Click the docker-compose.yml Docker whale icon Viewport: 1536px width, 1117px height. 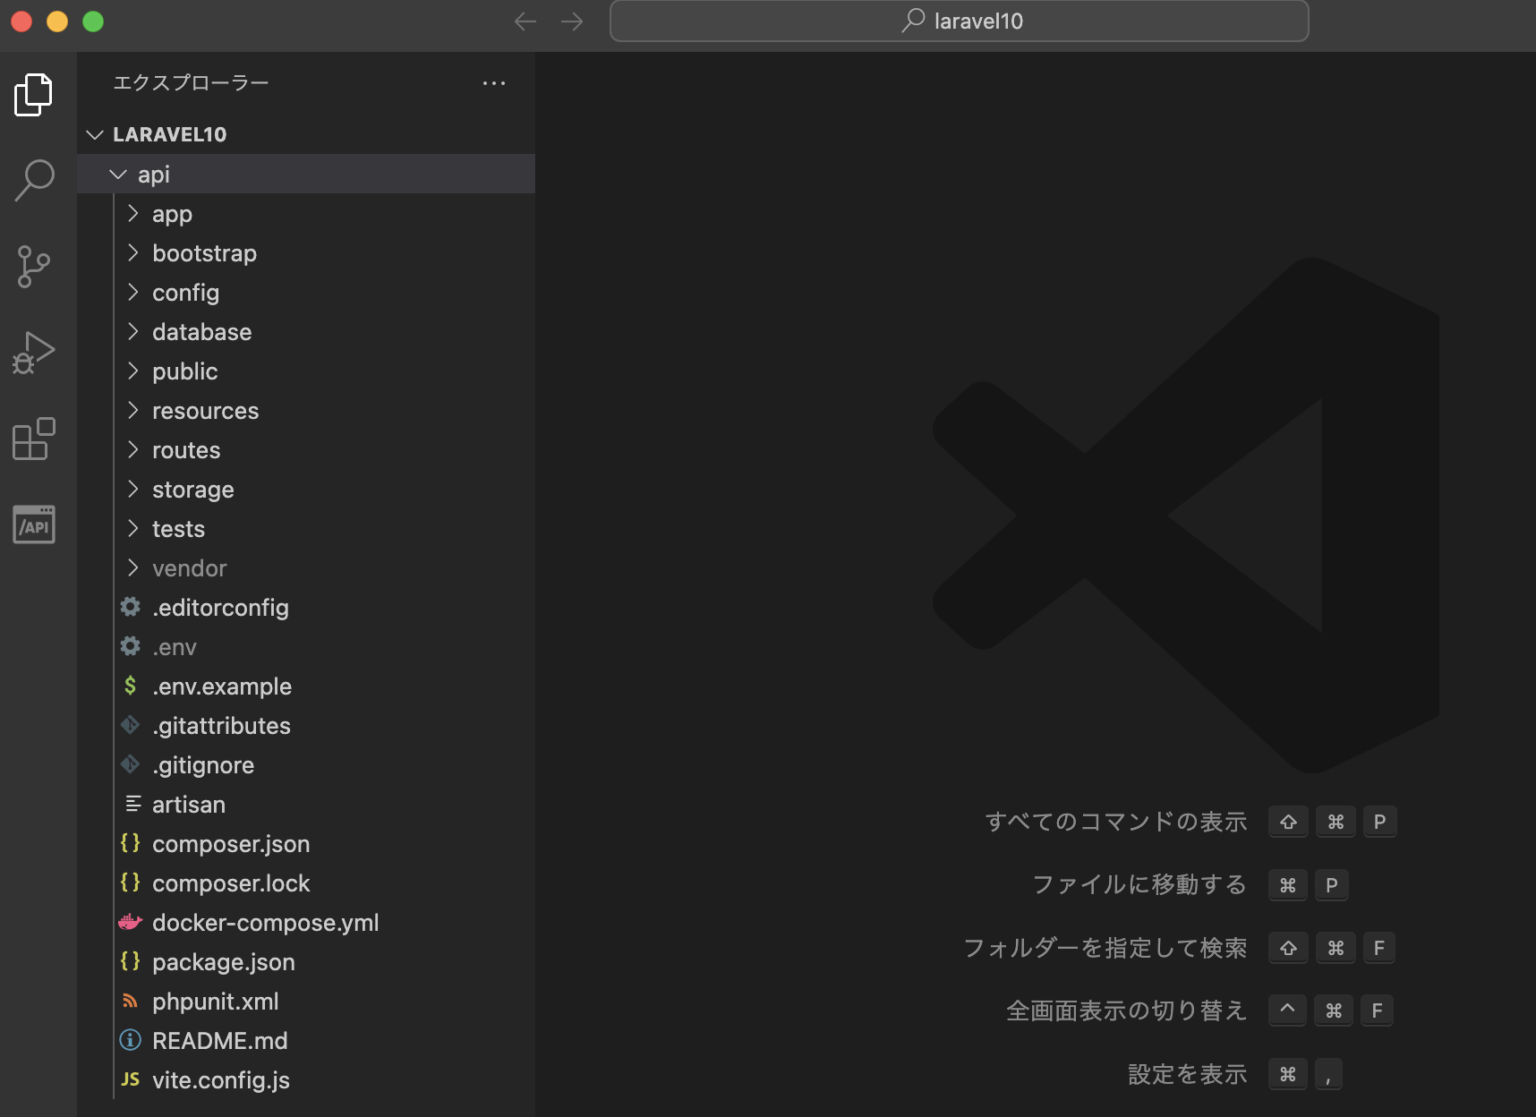(x=130, y=922)
